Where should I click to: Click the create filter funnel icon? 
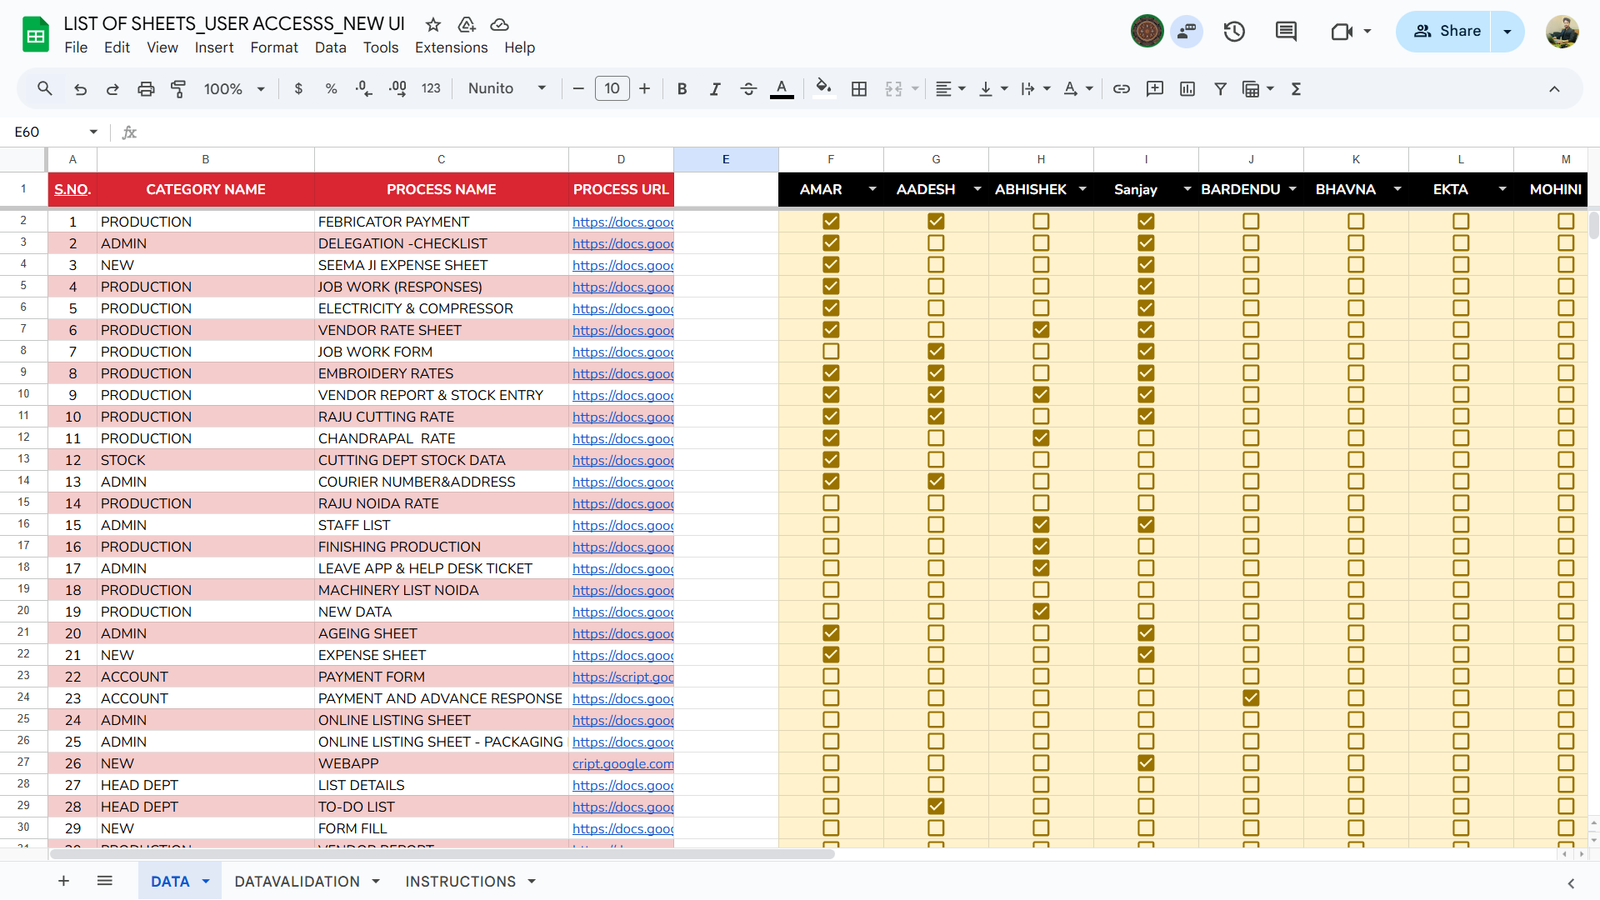1220,89
